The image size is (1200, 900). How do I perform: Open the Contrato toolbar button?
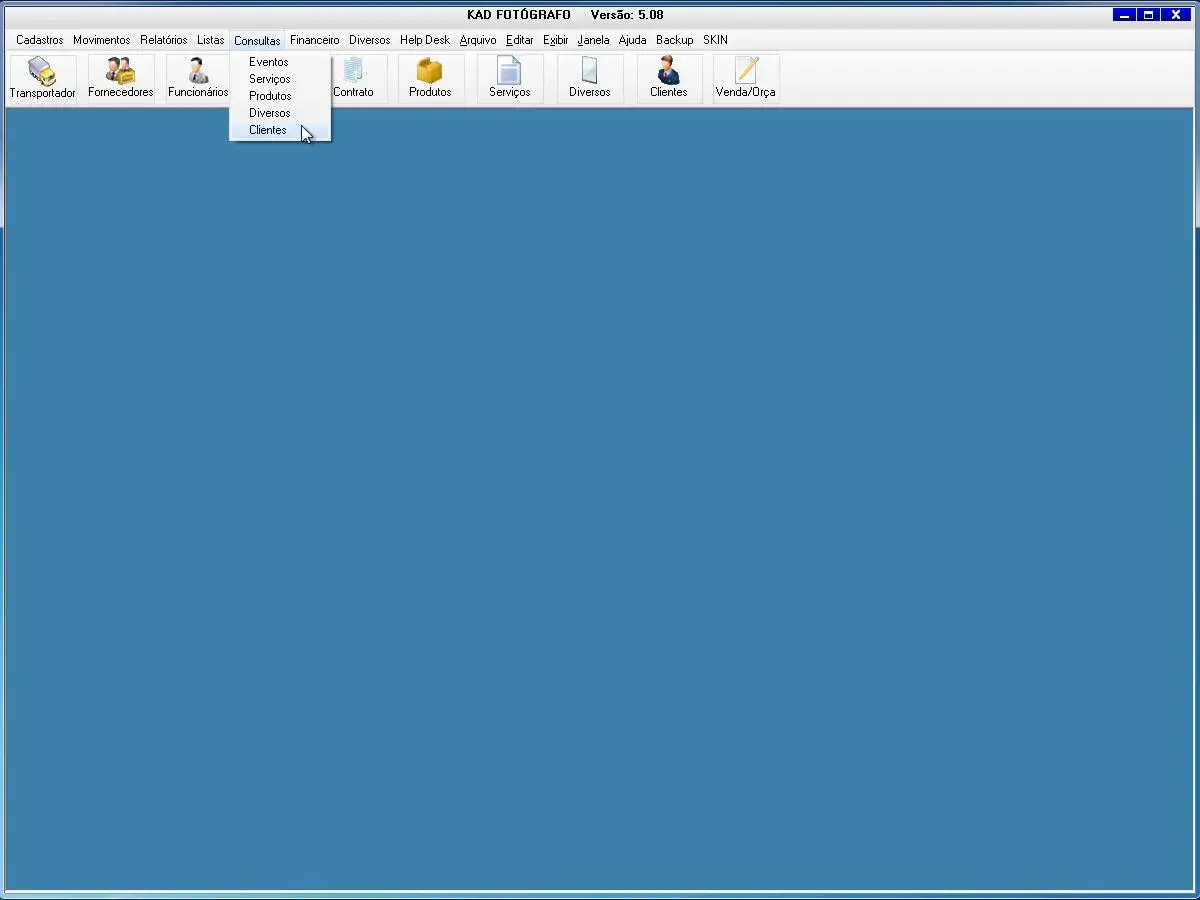tap(353, 78)
